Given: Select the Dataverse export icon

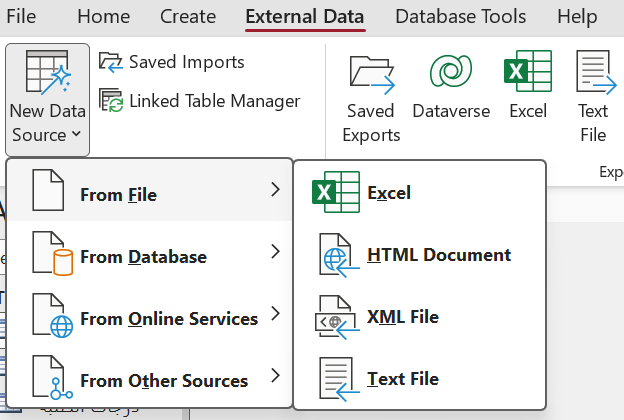Looking at the screenshot, I should [451, 71].
